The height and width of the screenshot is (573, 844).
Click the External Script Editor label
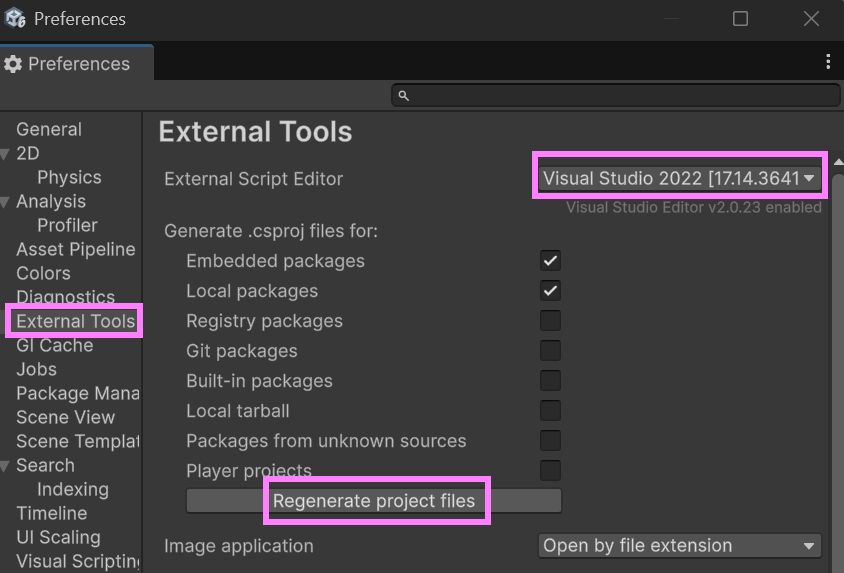click(x=254, y=179)
